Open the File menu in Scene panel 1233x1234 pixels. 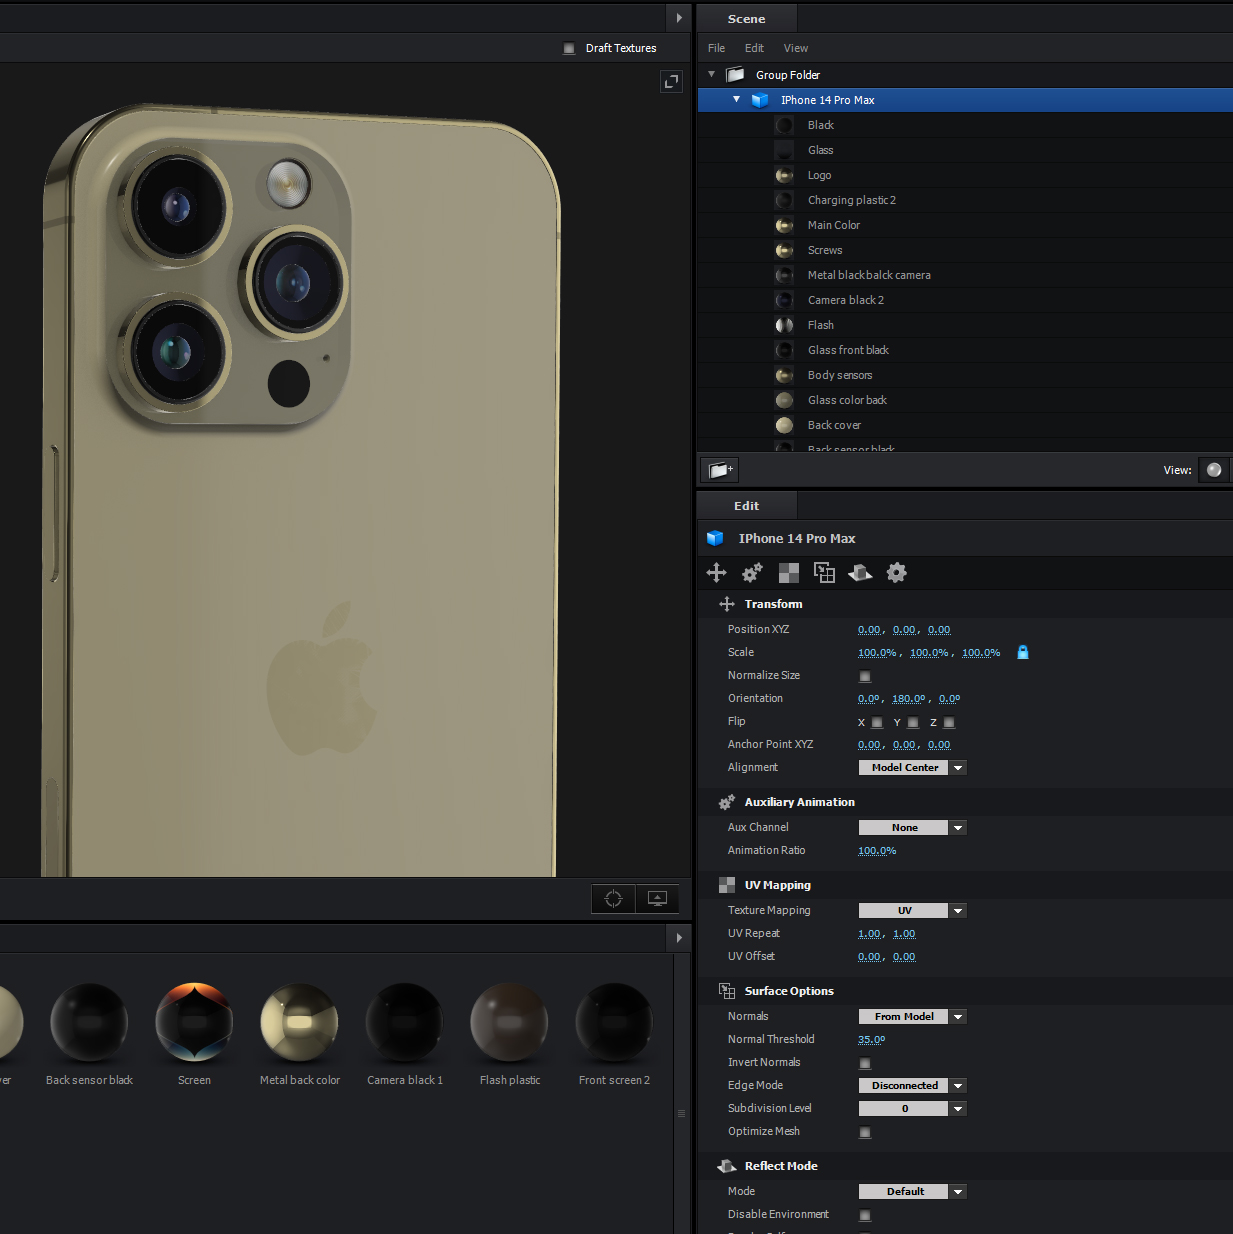[716, 48]
